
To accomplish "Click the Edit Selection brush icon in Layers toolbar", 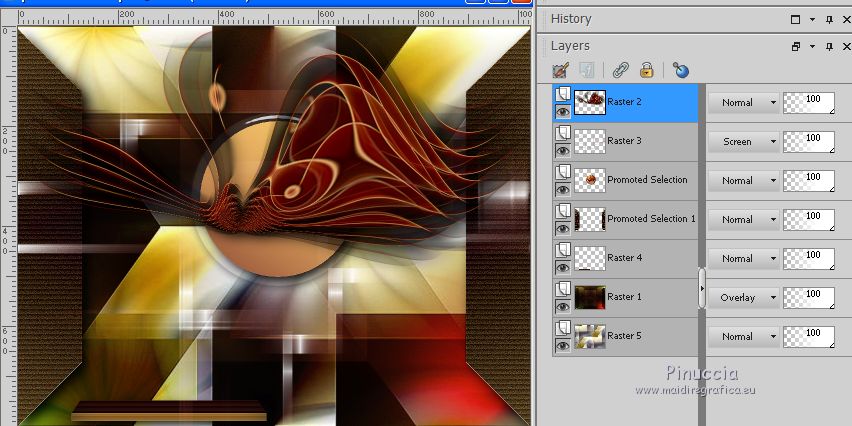I will pos(560,70).
